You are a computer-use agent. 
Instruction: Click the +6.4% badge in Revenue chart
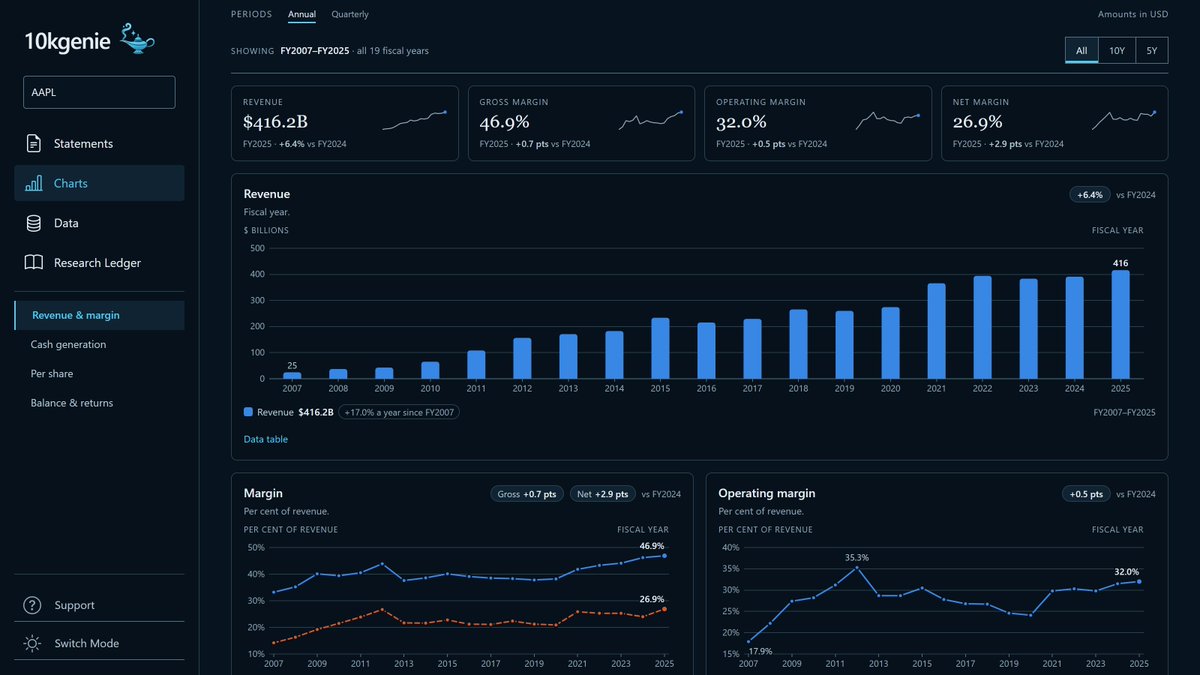point(1089,194)
